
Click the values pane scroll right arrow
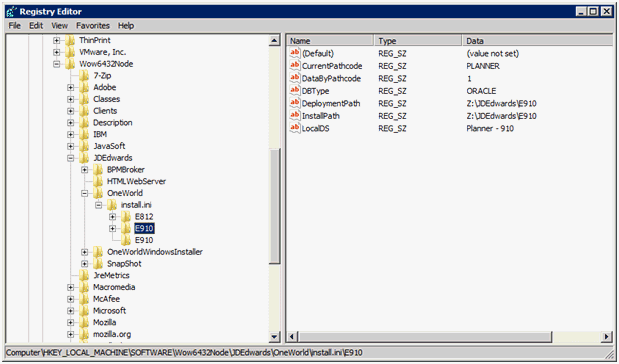coord(607,337)
